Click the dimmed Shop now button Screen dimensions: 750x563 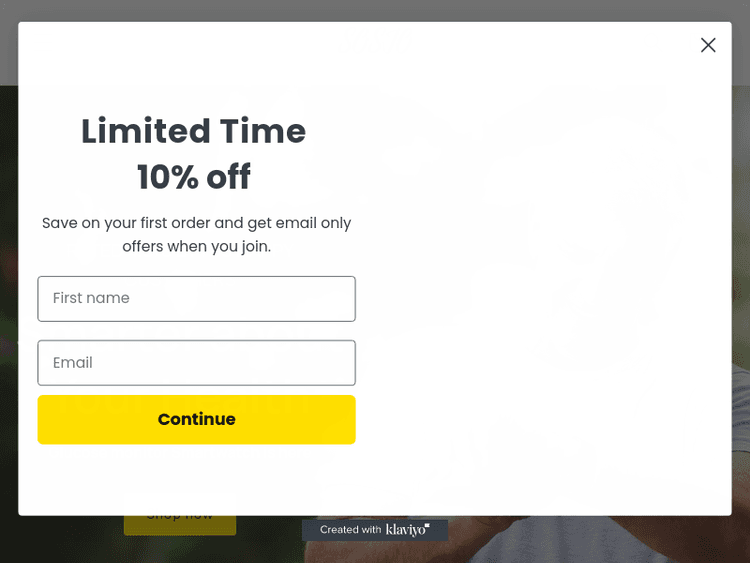click(x=180, y=524)
